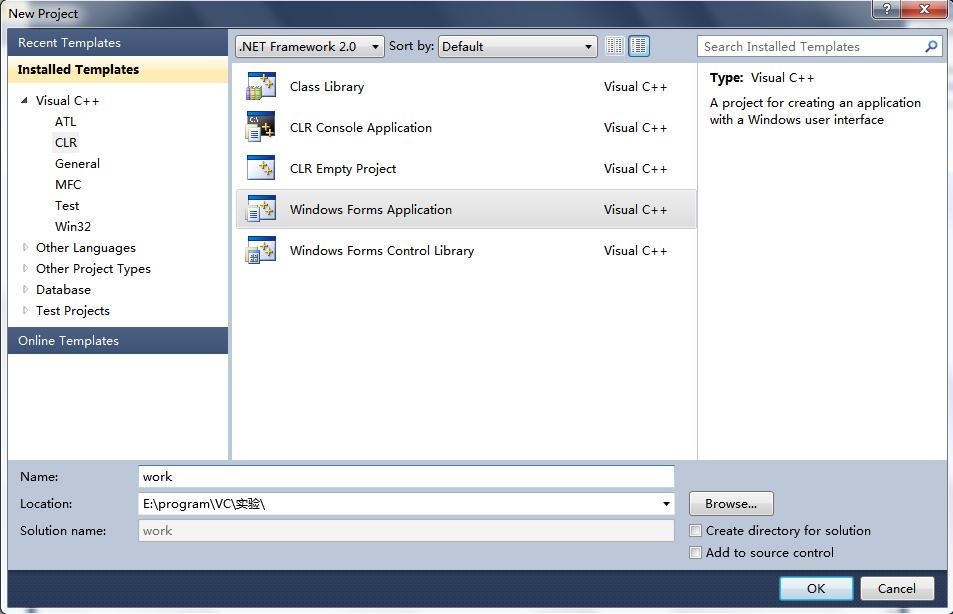This screenshot has height=614, width=953.
Task: Click into the Name field containing work
Action: click(406, 477)
